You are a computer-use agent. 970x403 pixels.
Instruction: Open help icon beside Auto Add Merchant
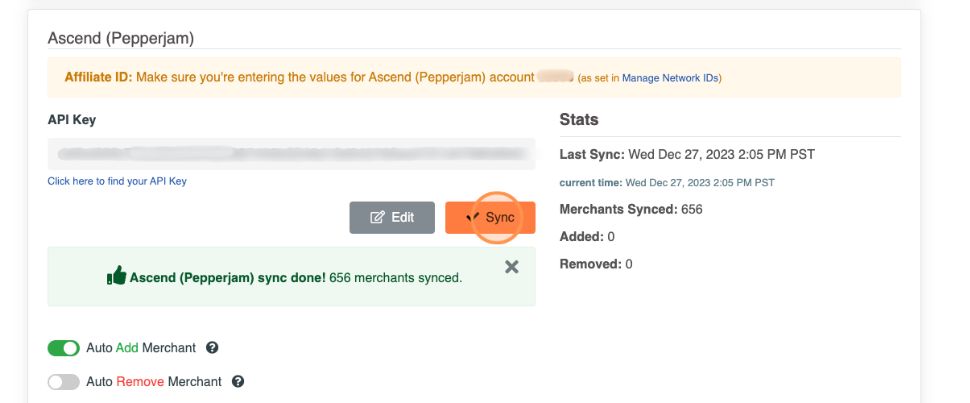pyautogui.click(x=212, y=348)
